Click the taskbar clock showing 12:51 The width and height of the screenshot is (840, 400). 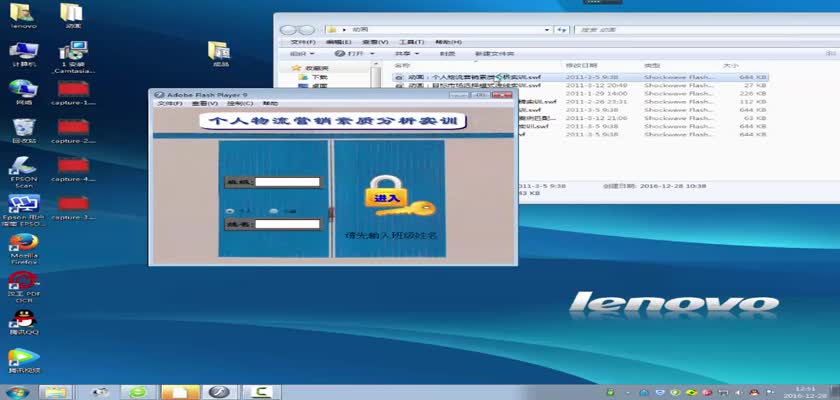coord(805,393)
